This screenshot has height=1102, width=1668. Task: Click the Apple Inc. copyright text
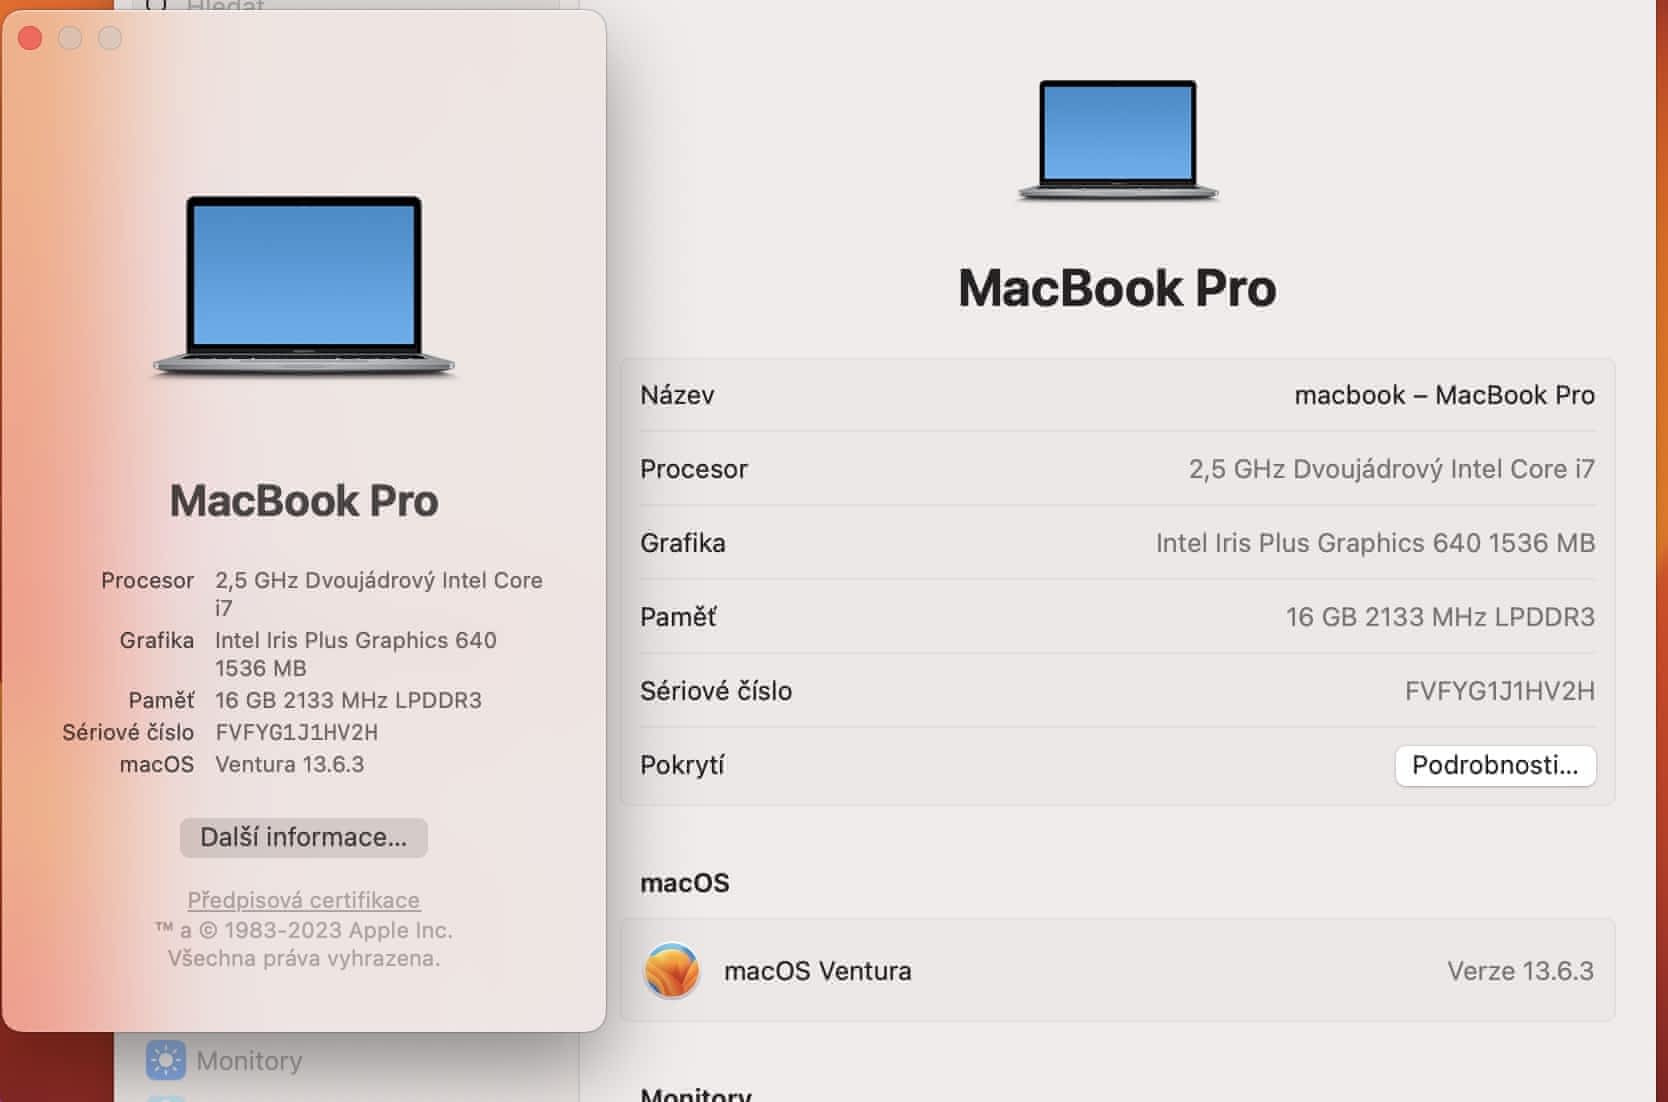(x=303, y=930)
